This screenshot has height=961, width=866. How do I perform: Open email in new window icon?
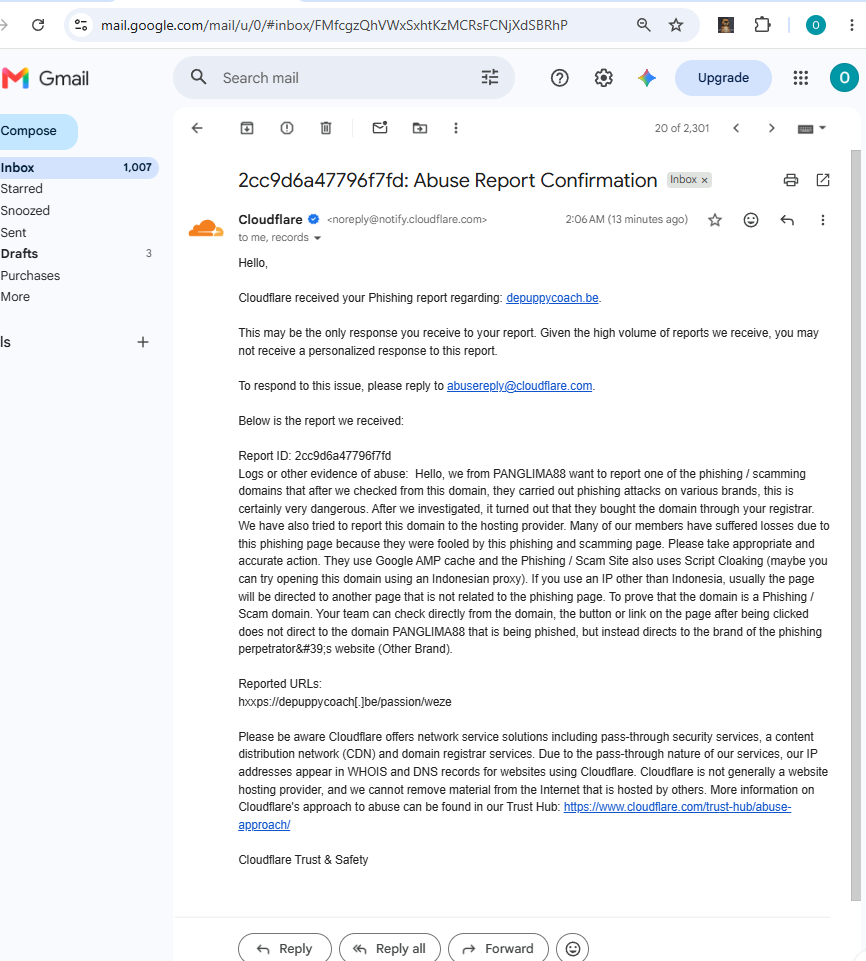click(x=823, y=180)
